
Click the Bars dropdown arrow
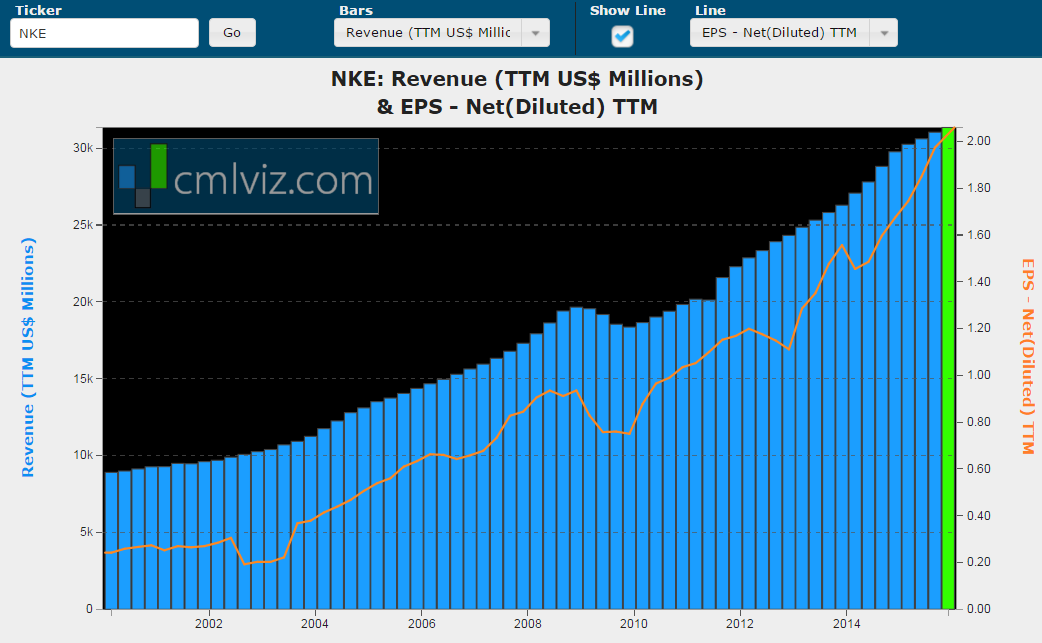pyautogui.click(x=536, y=33)
